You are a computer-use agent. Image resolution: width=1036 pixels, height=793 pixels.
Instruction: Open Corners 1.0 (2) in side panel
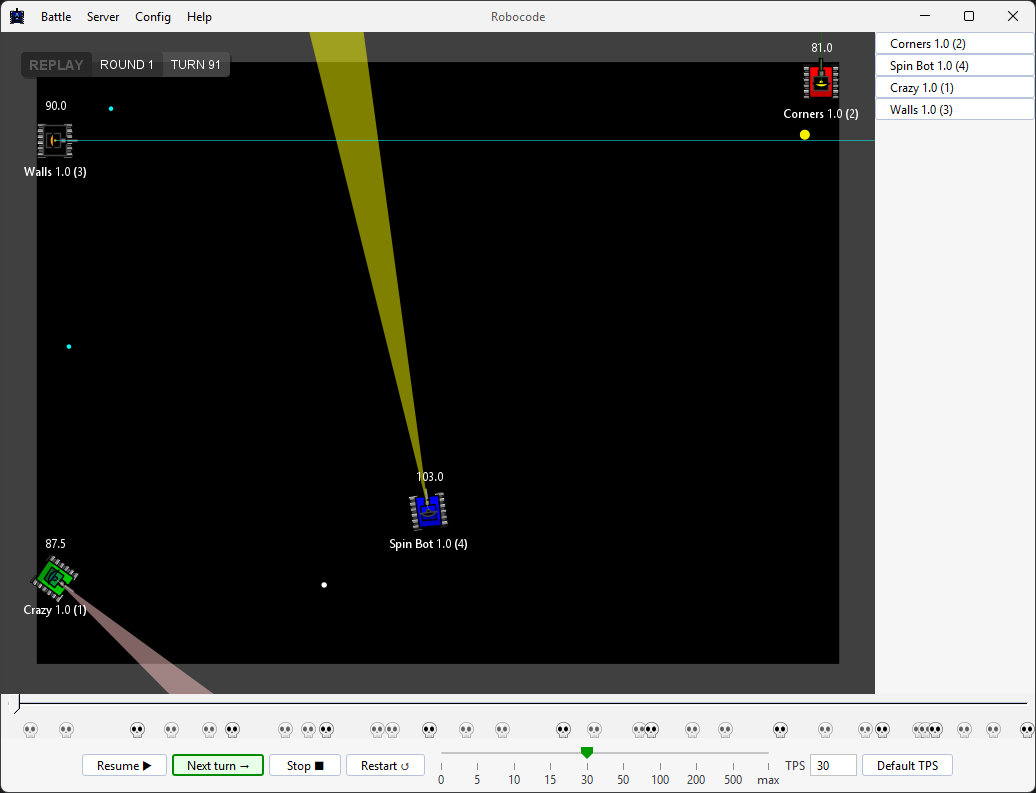point(955,44)
